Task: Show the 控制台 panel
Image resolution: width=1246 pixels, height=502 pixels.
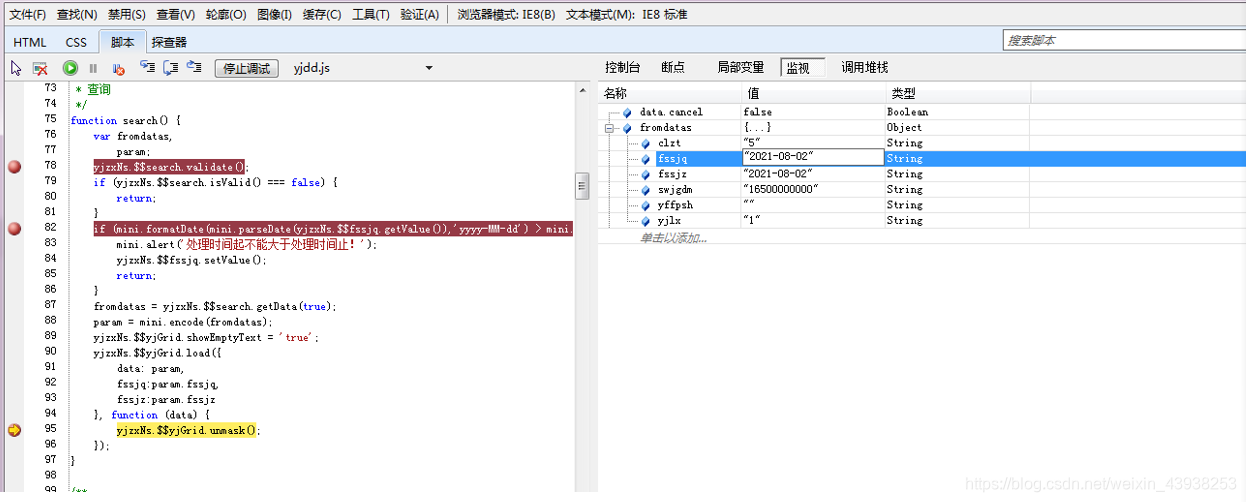Action: pyautogui.click(x=622, y=67)
